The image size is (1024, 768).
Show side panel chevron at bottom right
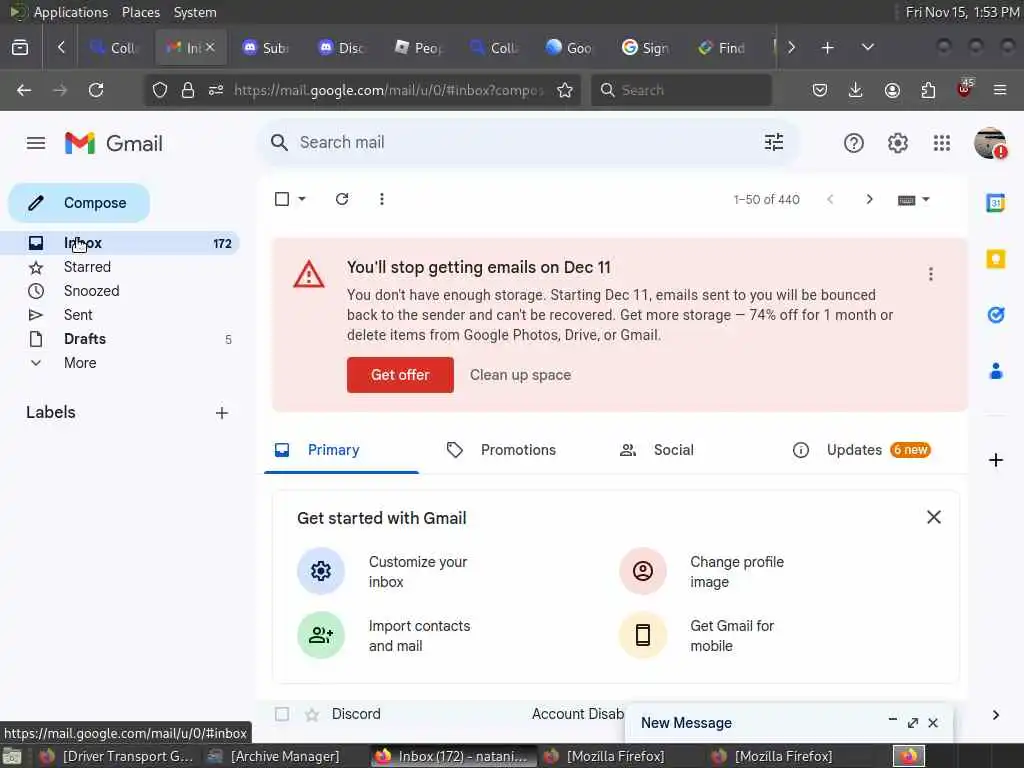pyautogui.click(x=995, y=714)
